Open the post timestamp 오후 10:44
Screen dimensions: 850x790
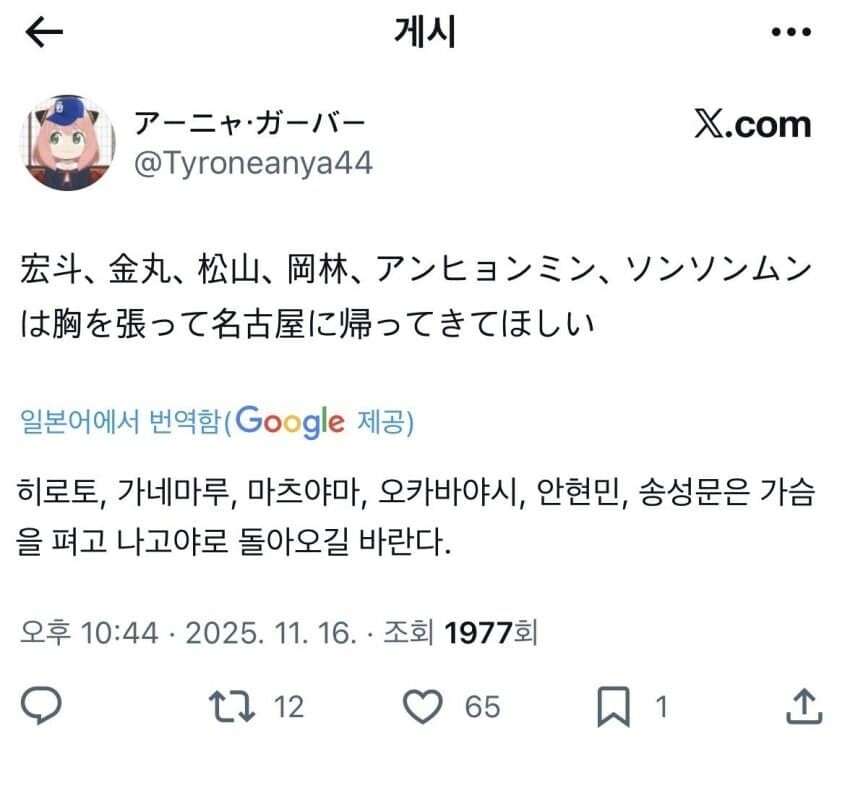[89, 632]
